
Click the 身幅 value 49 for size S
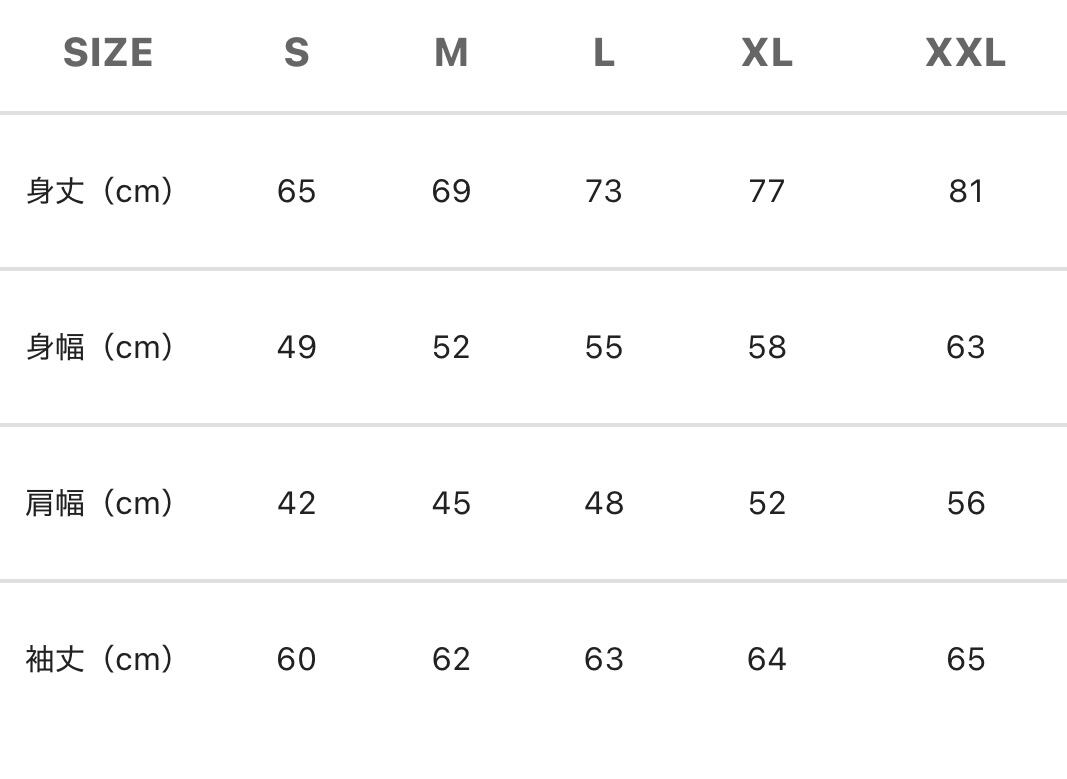pyautogui.click(x=296, y=347)
